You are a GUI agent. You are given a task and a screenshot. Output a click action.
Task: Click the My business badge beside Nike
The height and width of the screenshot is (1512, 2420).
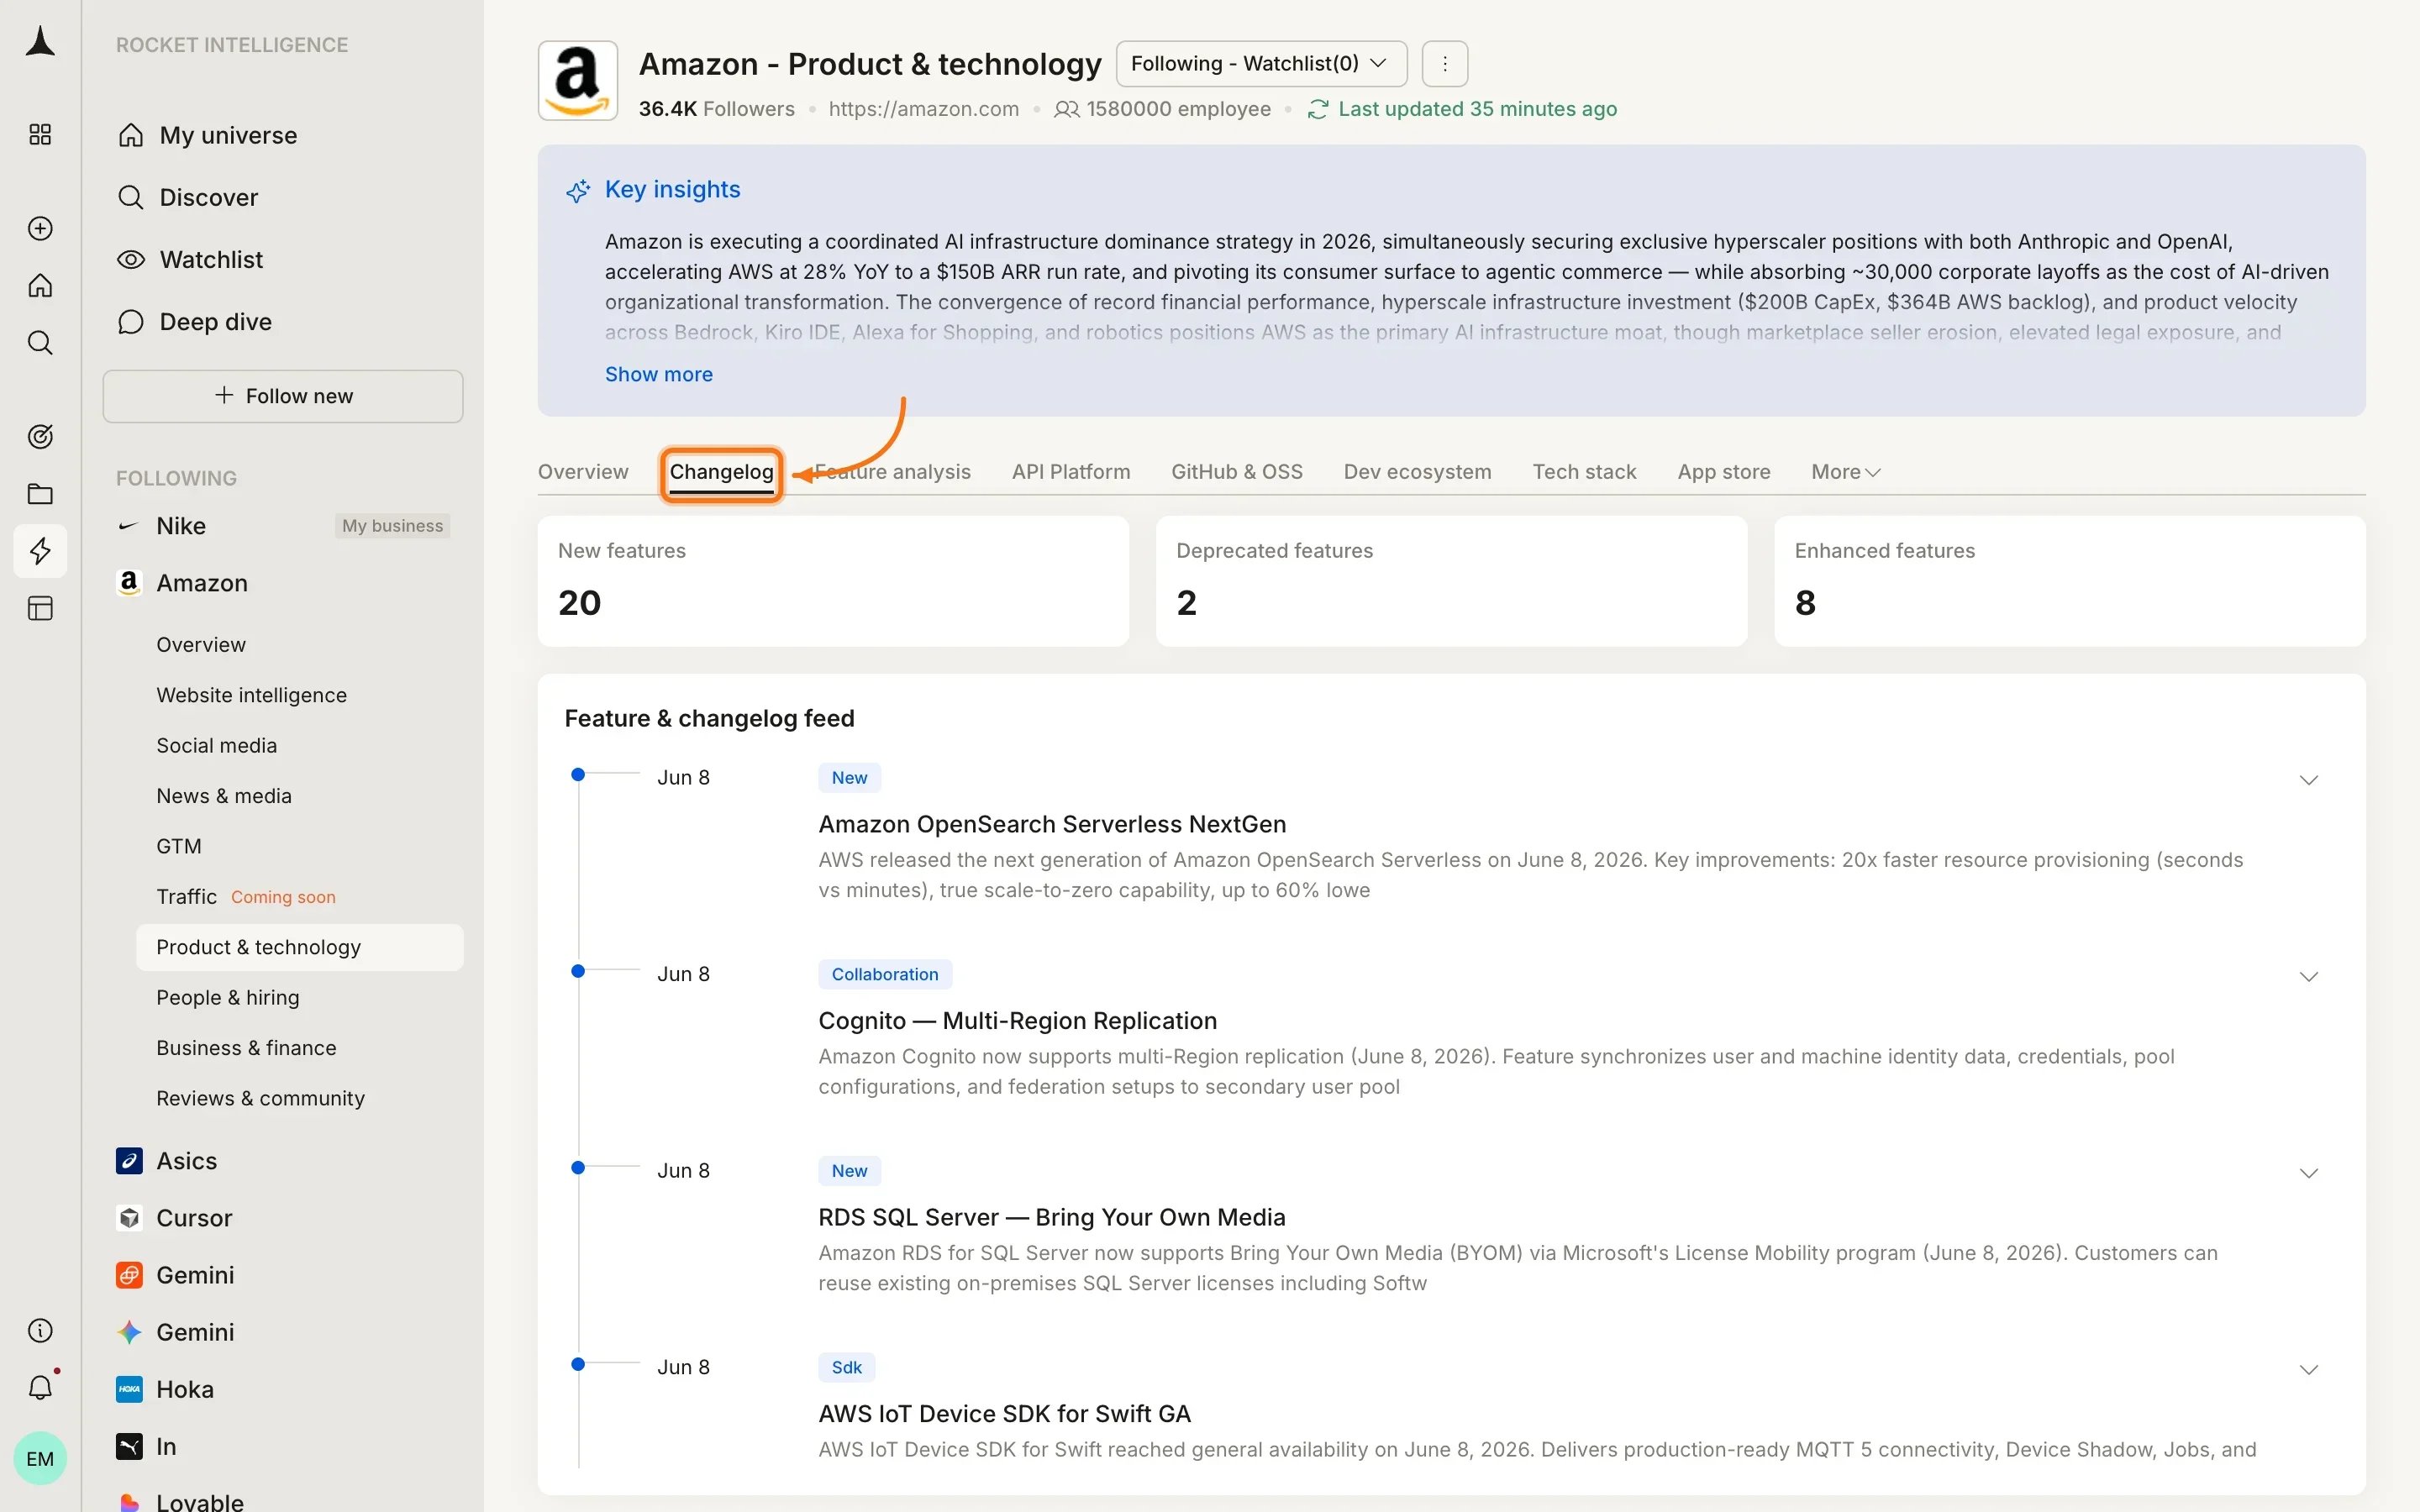392,526
